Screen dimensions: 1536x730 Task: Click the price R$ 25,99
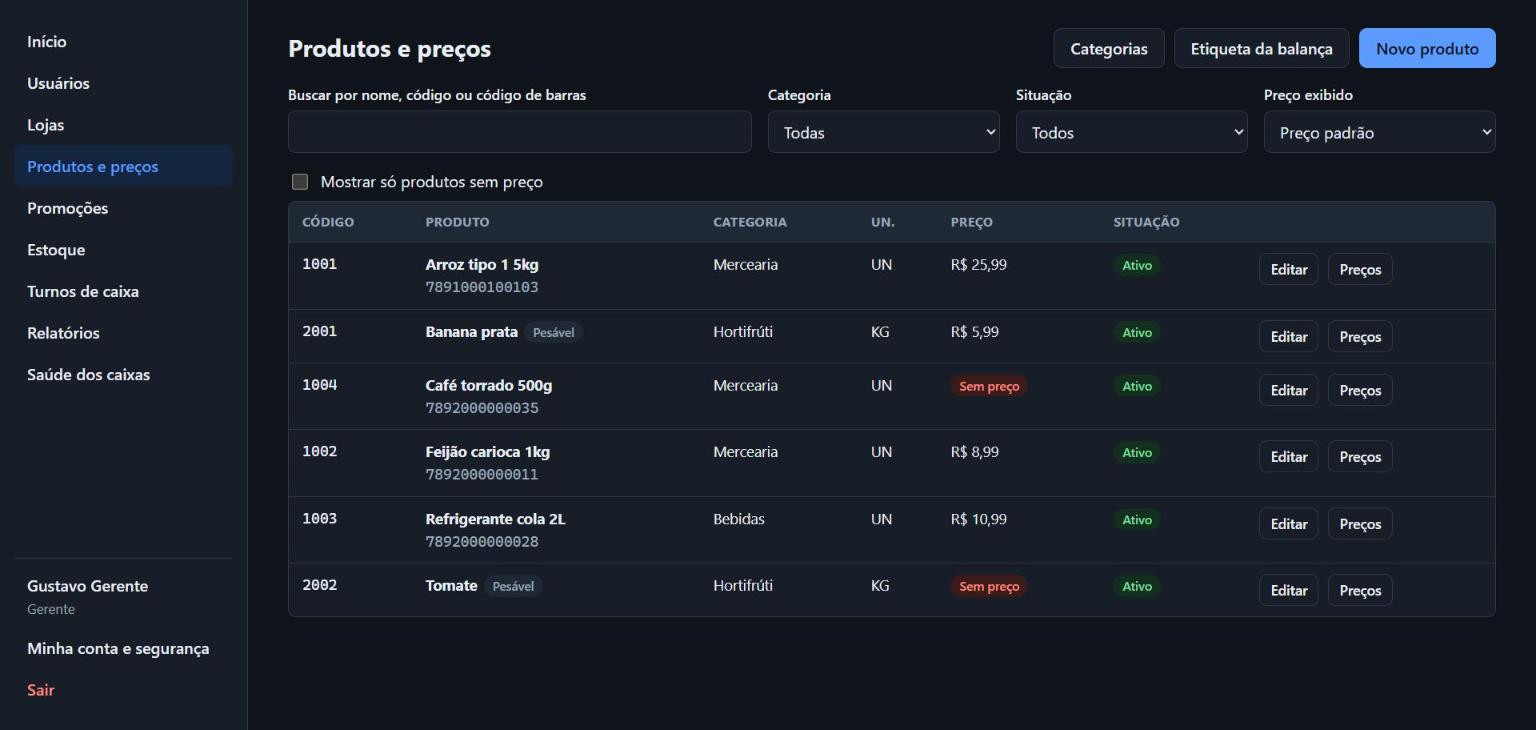[979, 265]
